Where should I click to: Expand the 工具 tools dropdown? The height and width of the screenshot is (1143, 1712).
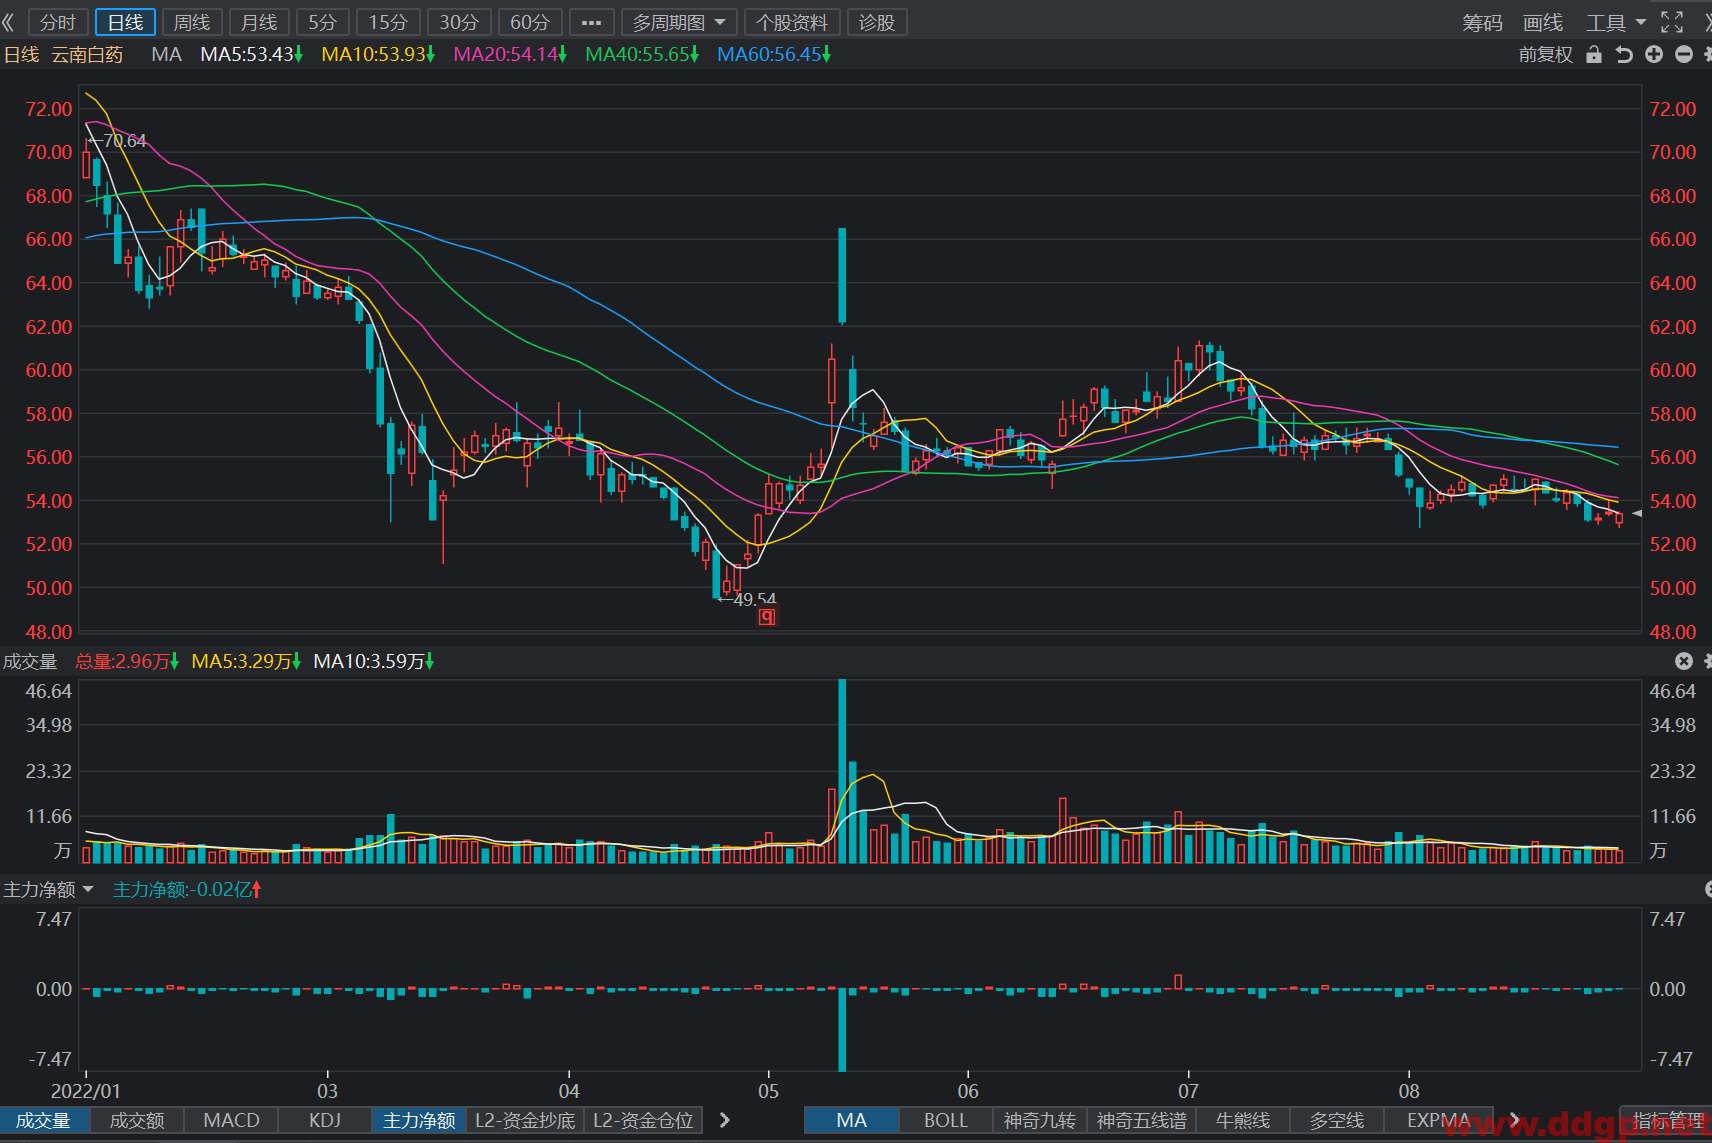[1616, 22]
